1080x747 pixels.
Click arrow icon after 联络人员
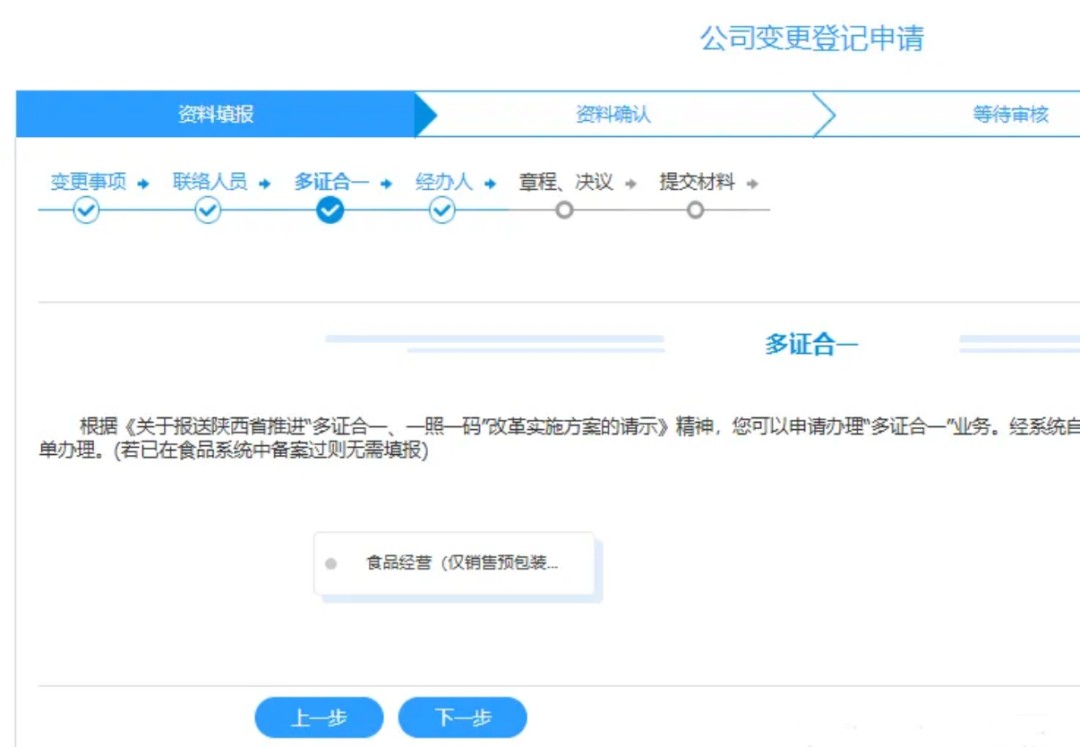point(264,183)
